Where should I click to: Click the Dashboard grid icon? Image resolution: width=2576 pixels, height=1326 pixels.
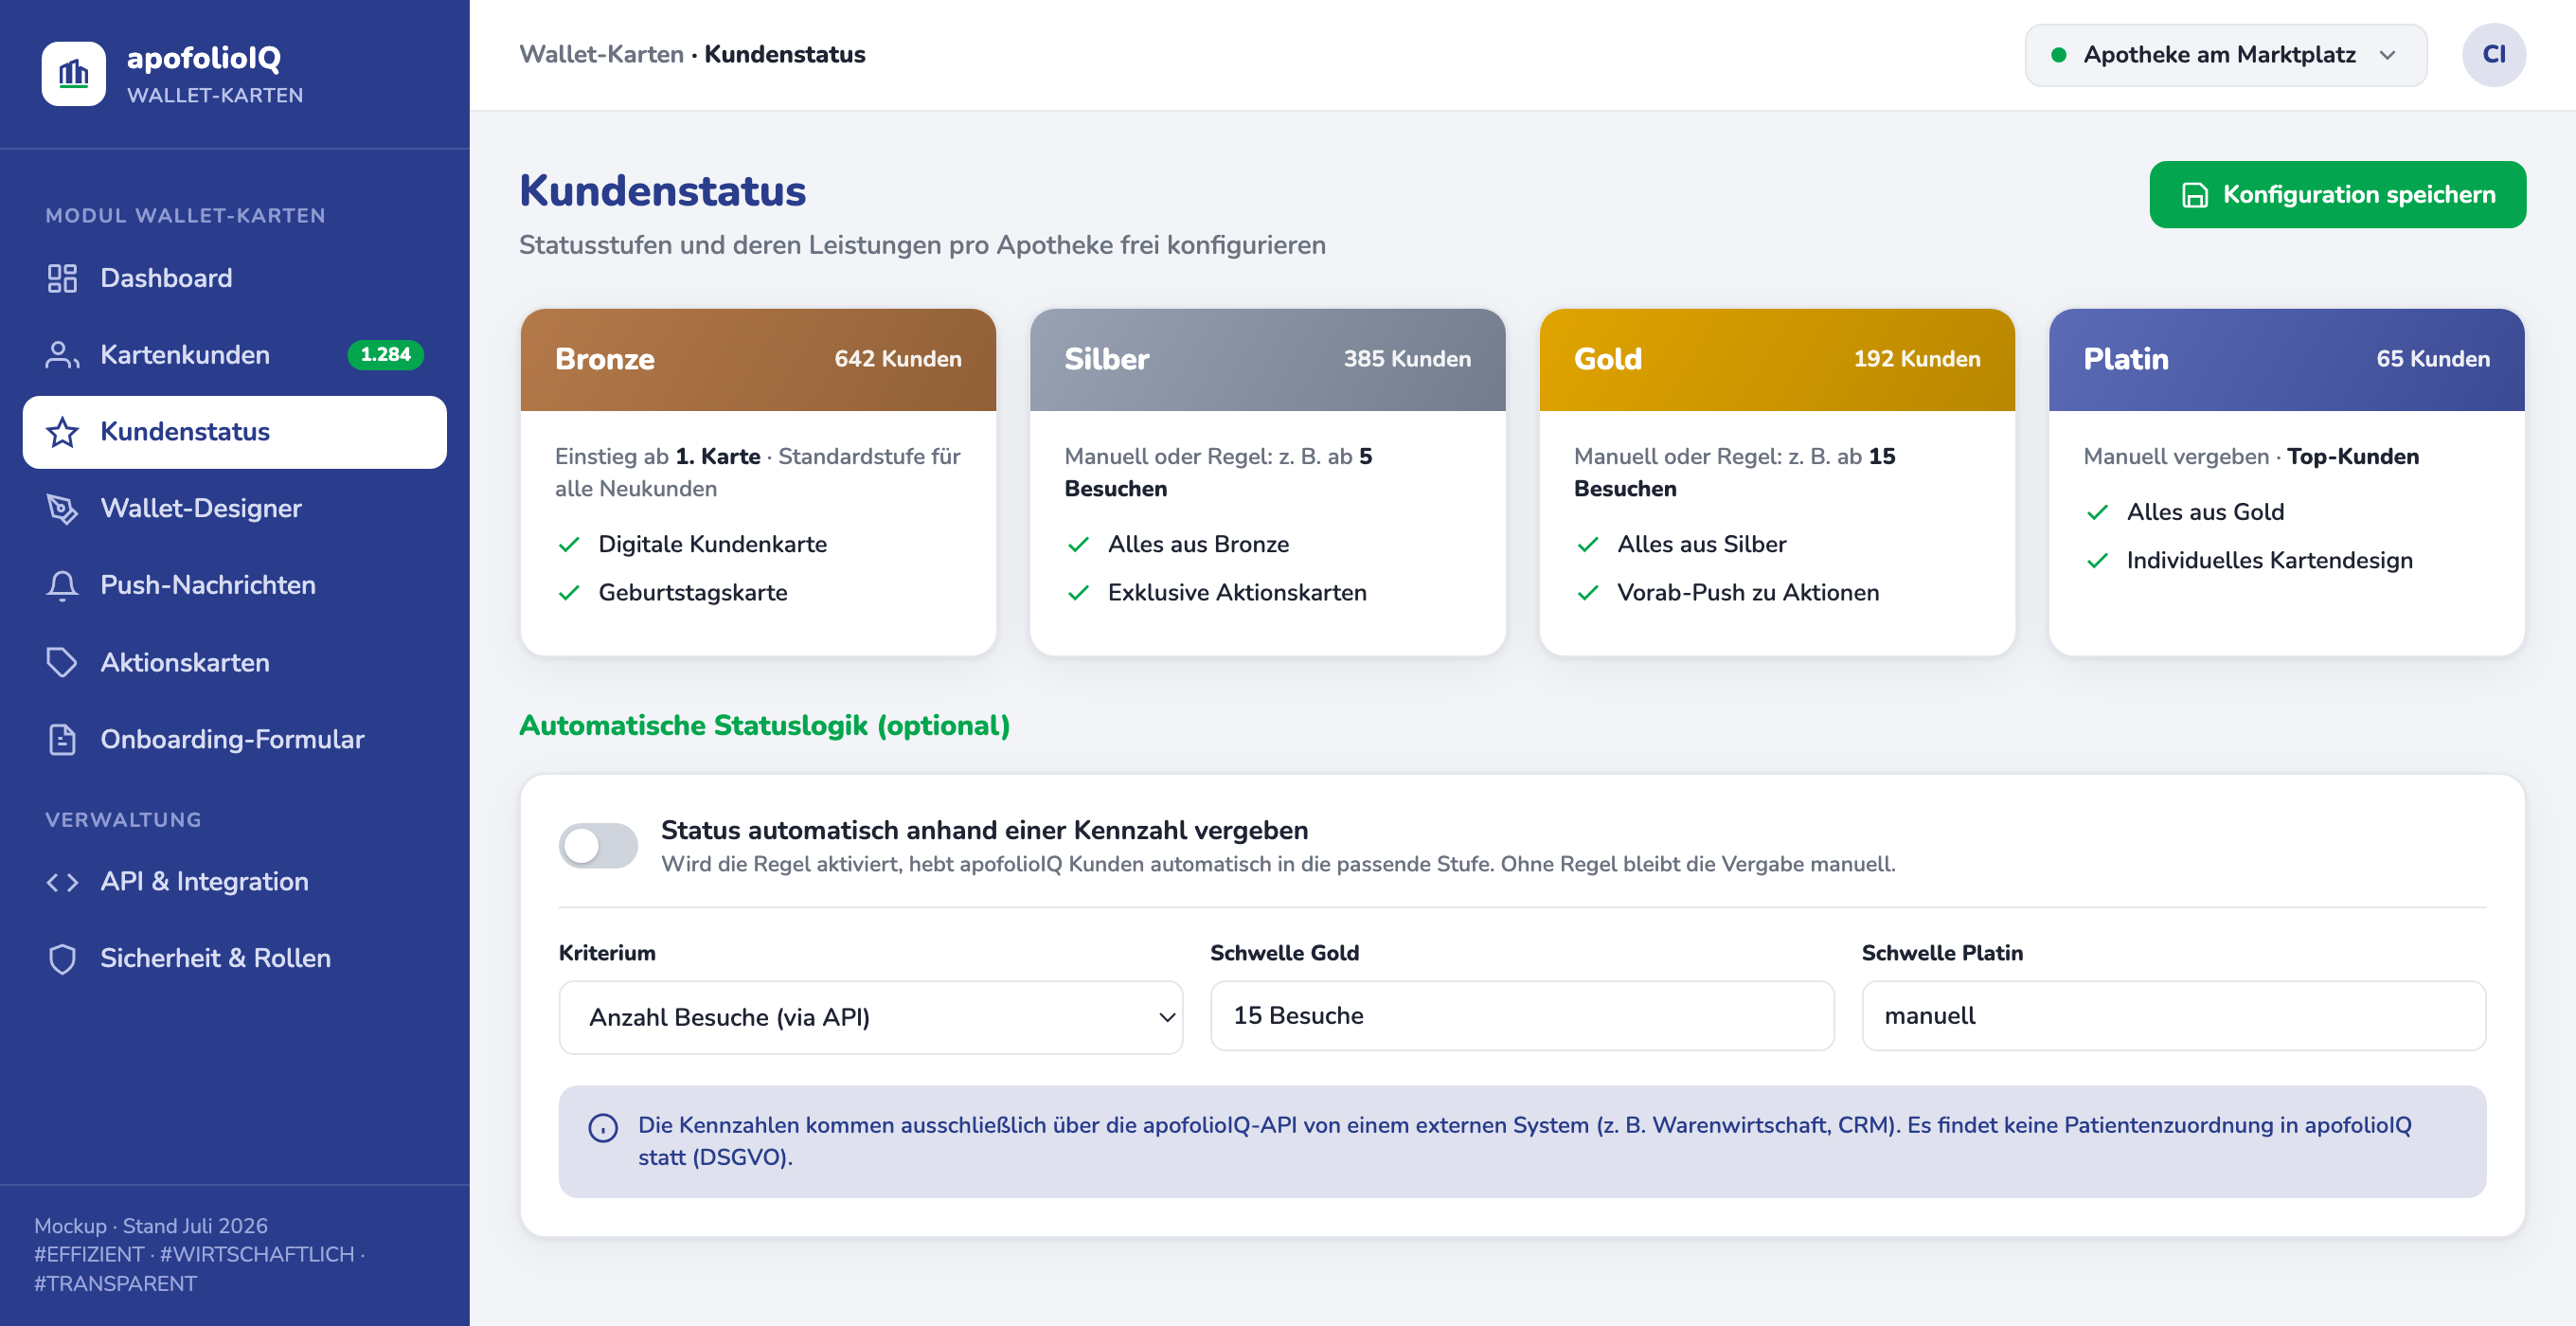click(62, 278)
